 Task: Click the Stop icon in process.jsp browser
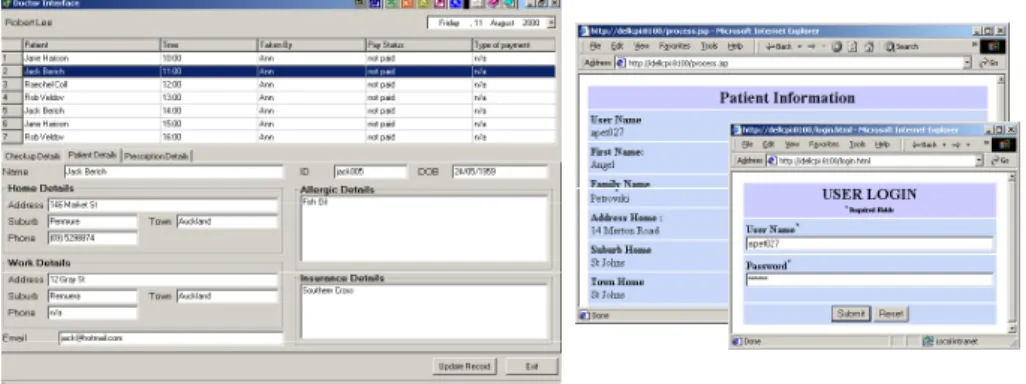(836, 46)
